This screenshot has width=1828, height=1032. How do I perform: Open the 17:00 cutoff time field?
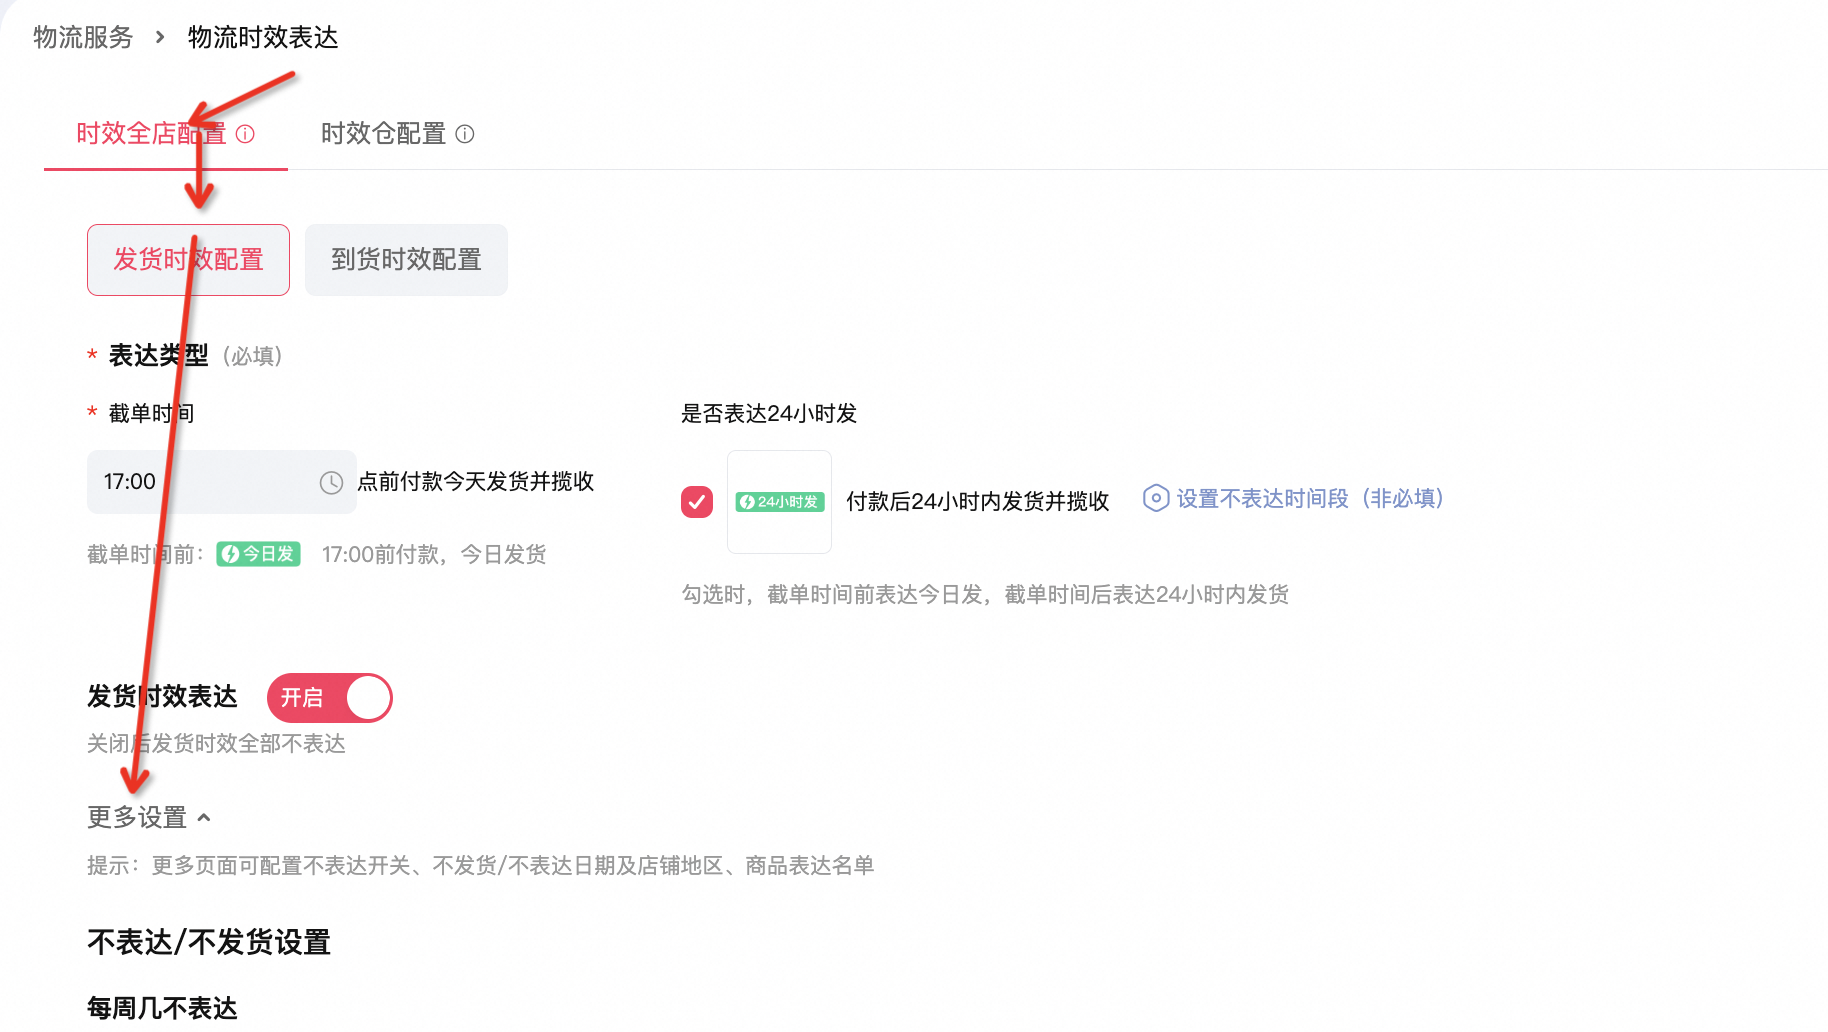(x=221, y=482)
